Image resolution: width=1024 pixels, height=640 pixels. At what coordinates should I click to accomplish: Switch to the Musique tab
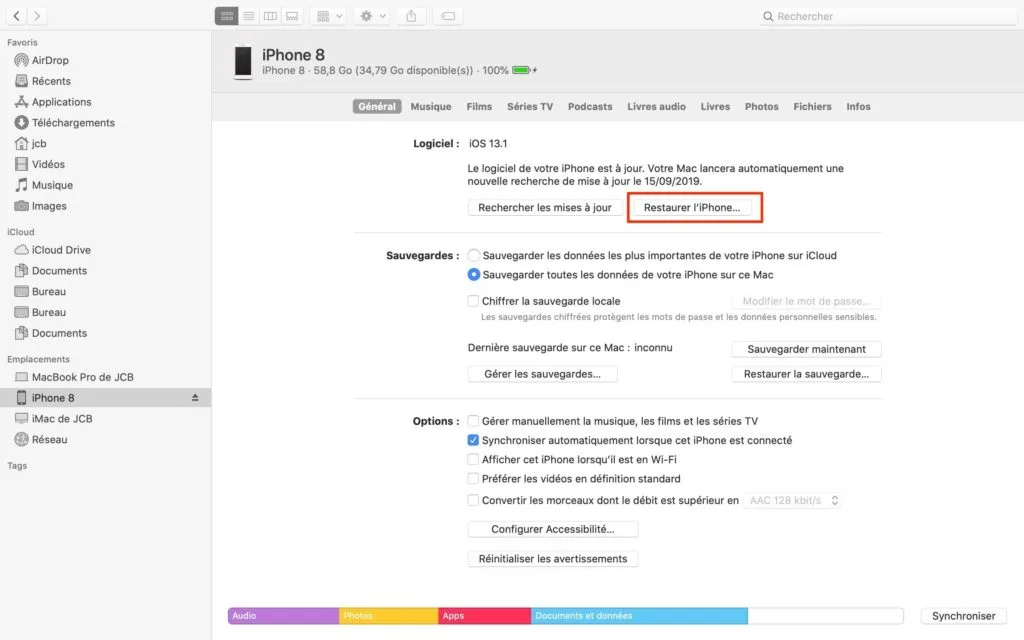point(431,107)
